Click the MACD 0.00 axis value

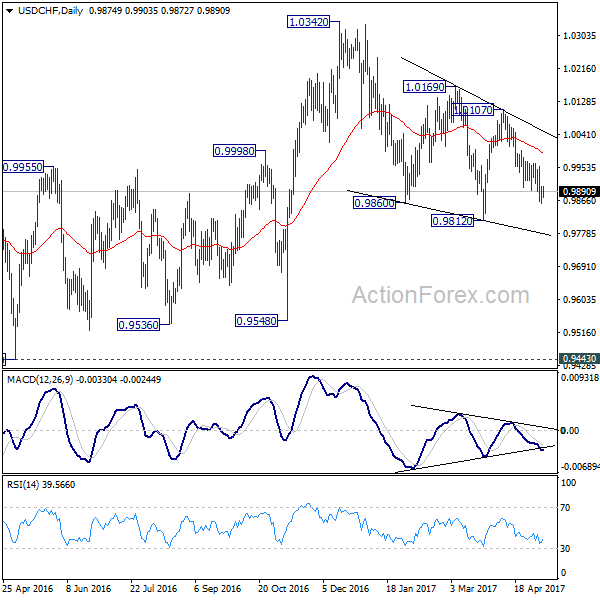569,431
